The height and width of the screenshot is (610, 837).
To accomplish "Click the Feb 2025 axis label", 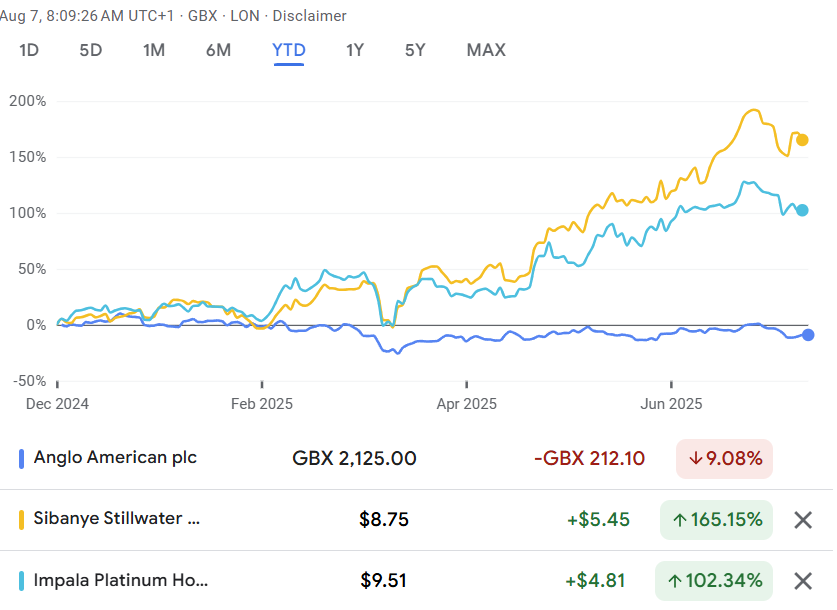I will [x=262, y=403].
